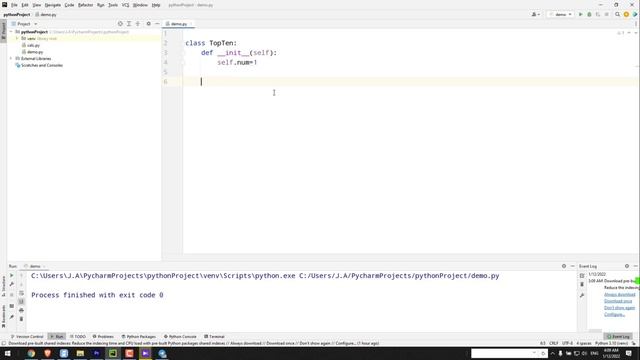Toggle soft-wrap icon in Run panel
640x360 pixels.
point(21,293)
